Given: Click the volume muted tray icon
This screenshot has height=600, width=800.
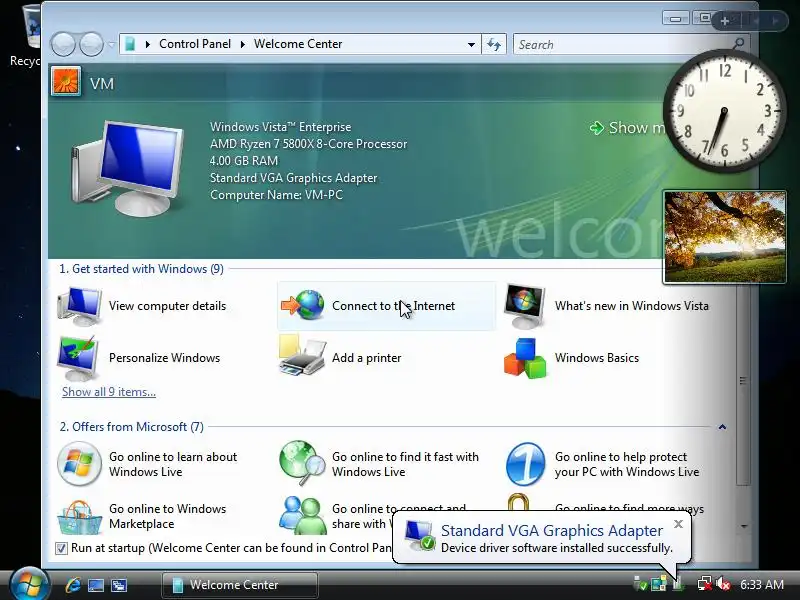Looking at the screenshot, I should point(723,584).
